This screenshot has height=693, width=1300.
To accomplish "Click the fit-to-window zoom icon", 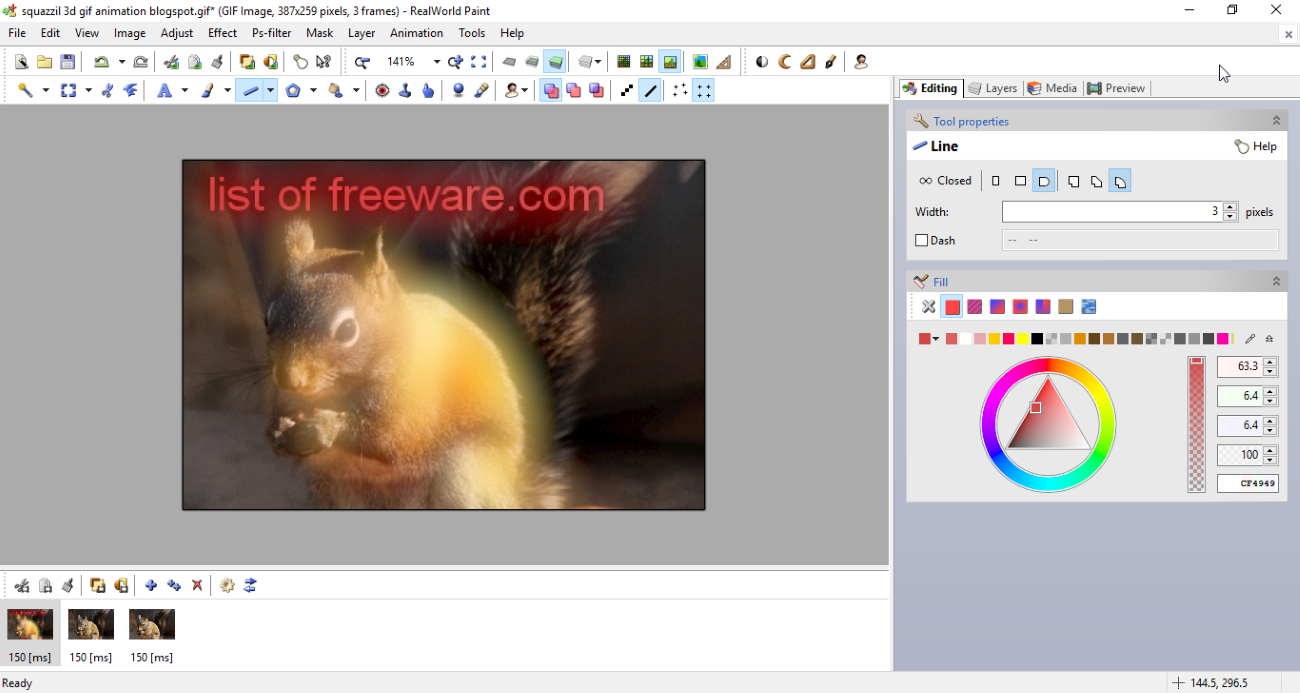I will pyautogui.click(x=478, y=62).
